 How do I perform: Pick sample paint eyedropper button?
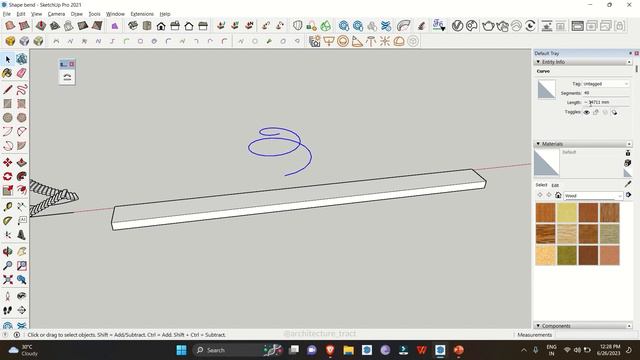628,184
